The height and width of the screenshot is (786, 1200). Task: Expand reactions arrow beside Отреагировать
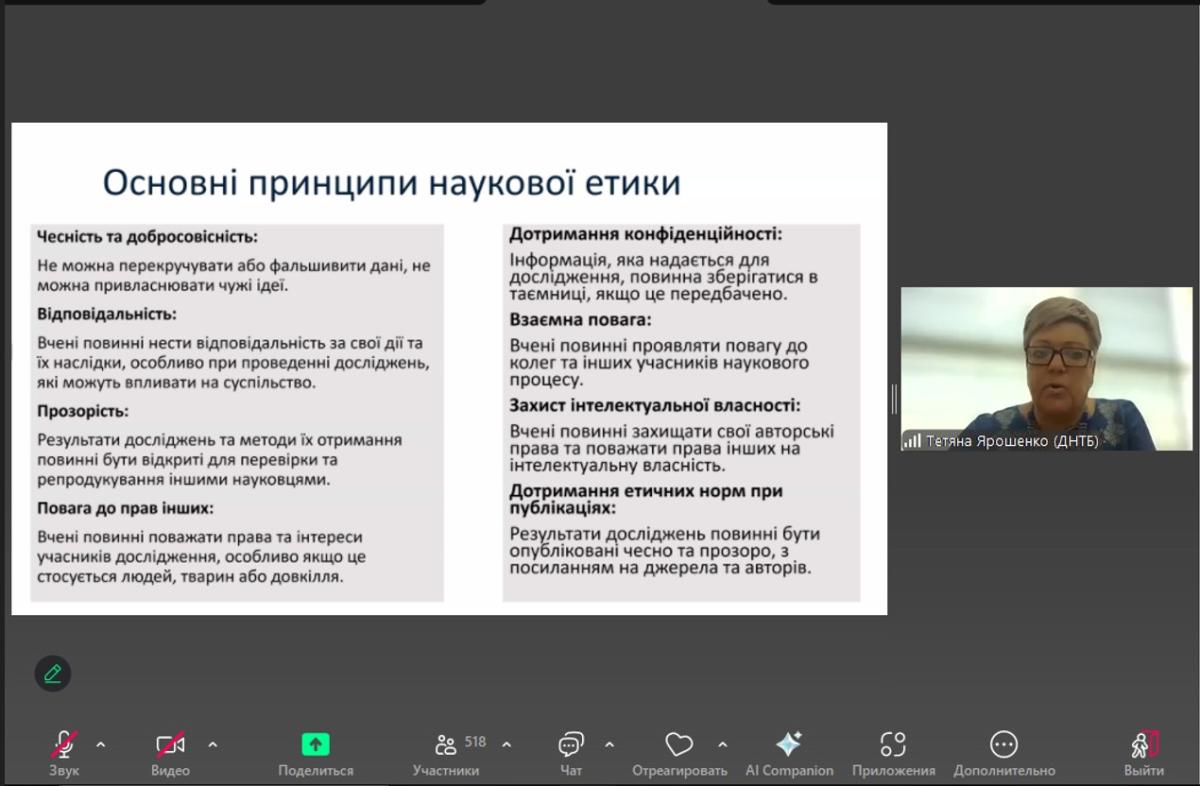(x=723, y=745)
